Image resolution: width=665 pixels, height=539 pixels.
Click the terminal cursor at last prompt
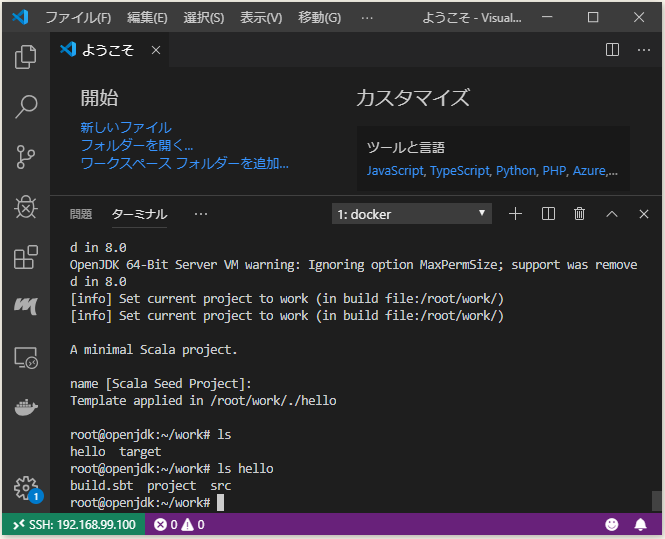[221, 503]
